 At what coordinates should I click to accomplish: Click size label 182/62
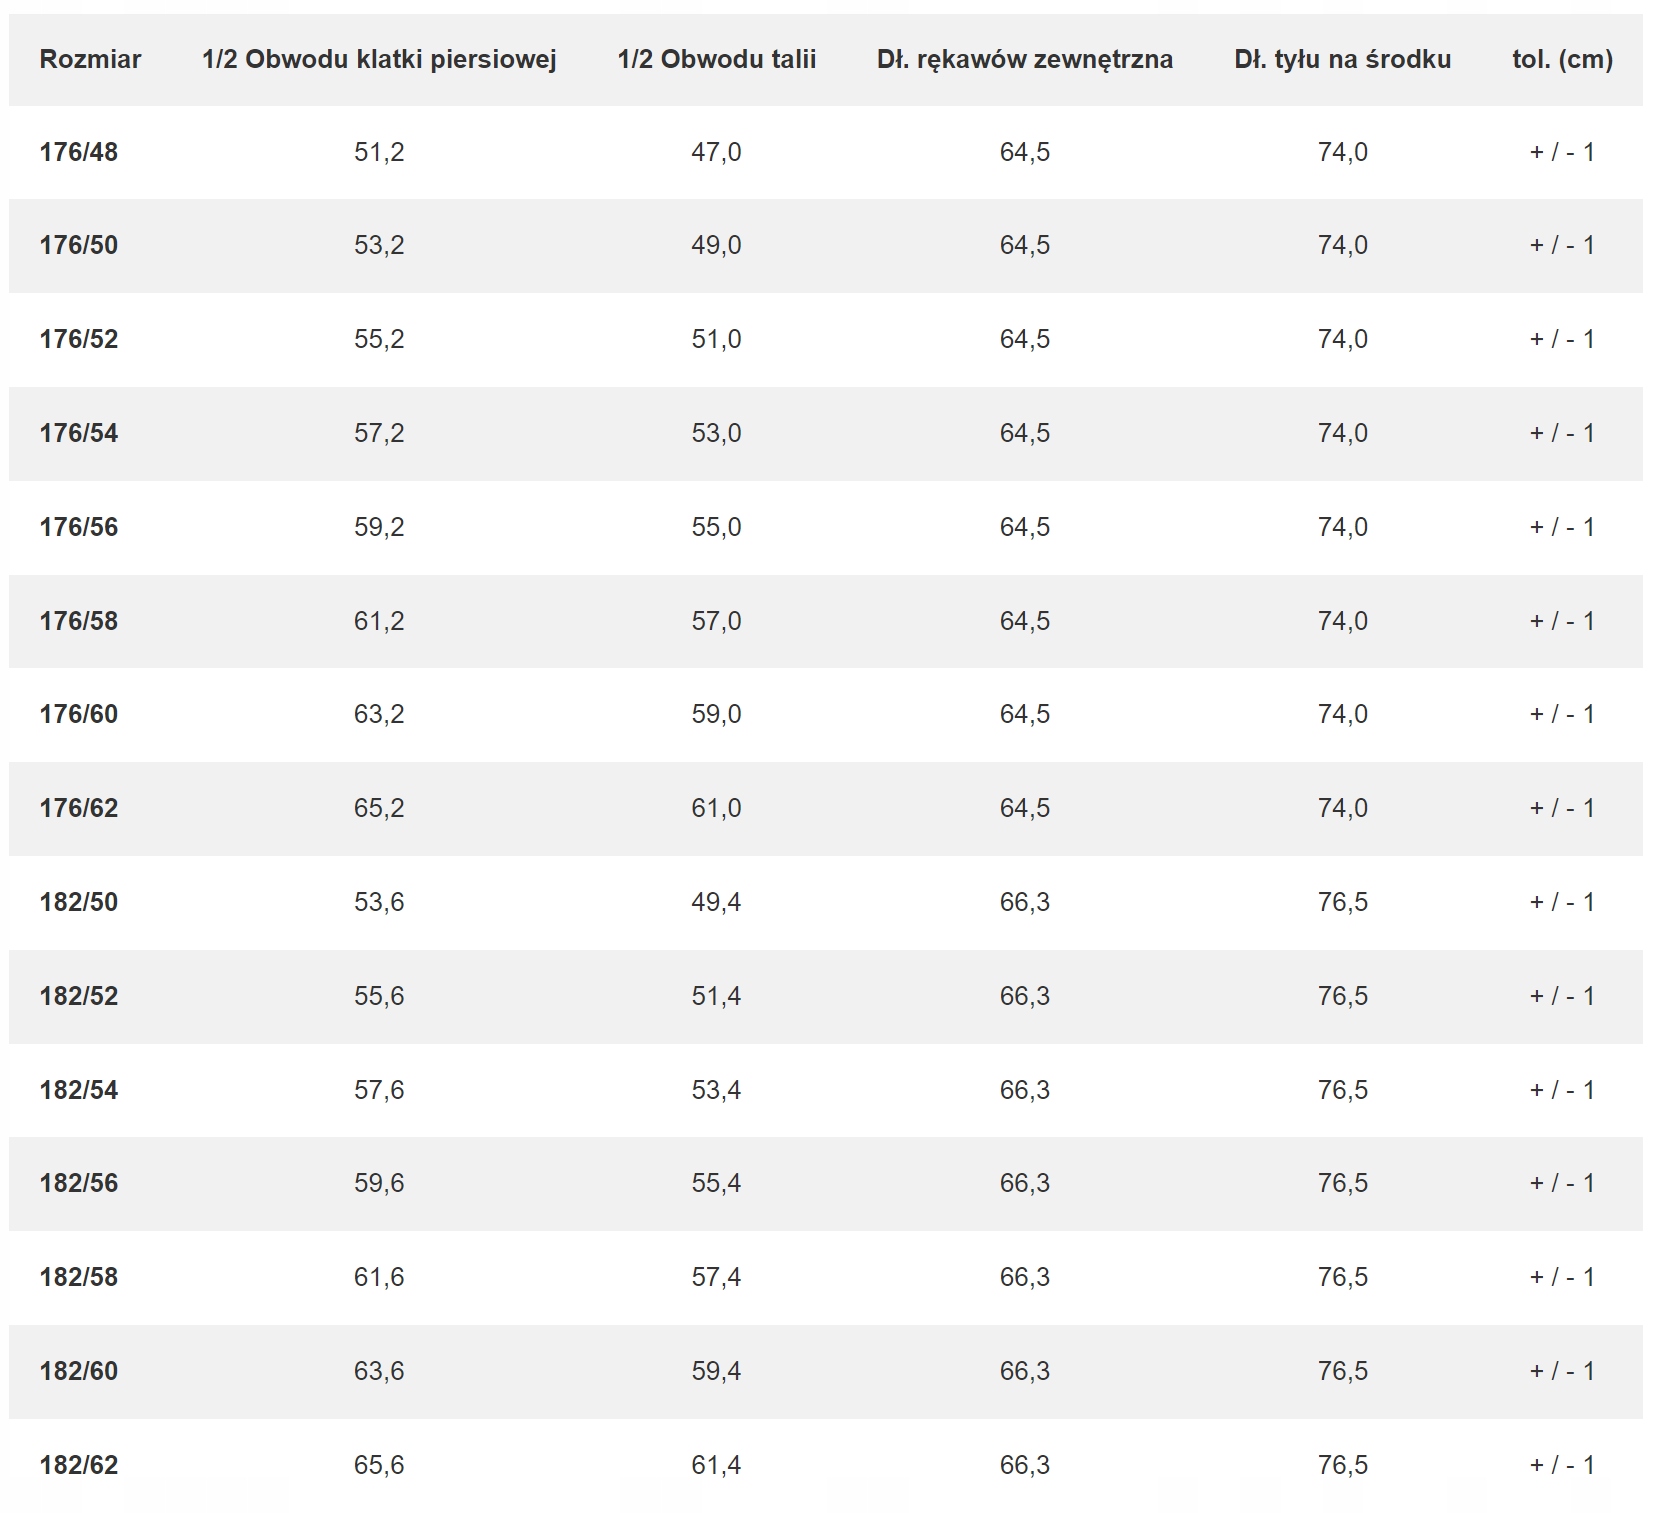(79, 1465)
